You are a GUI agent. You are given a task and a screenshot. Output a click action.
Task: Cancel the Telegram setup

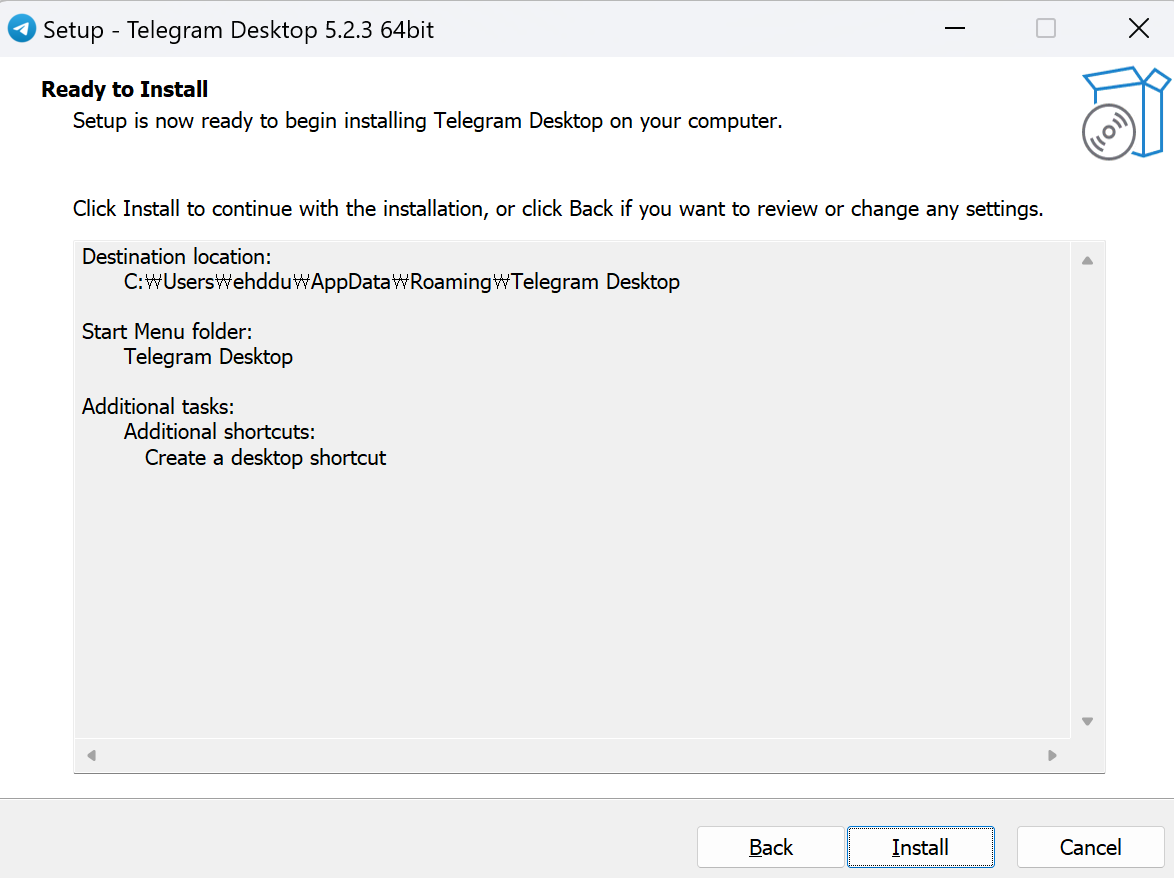pos(1090,847)
